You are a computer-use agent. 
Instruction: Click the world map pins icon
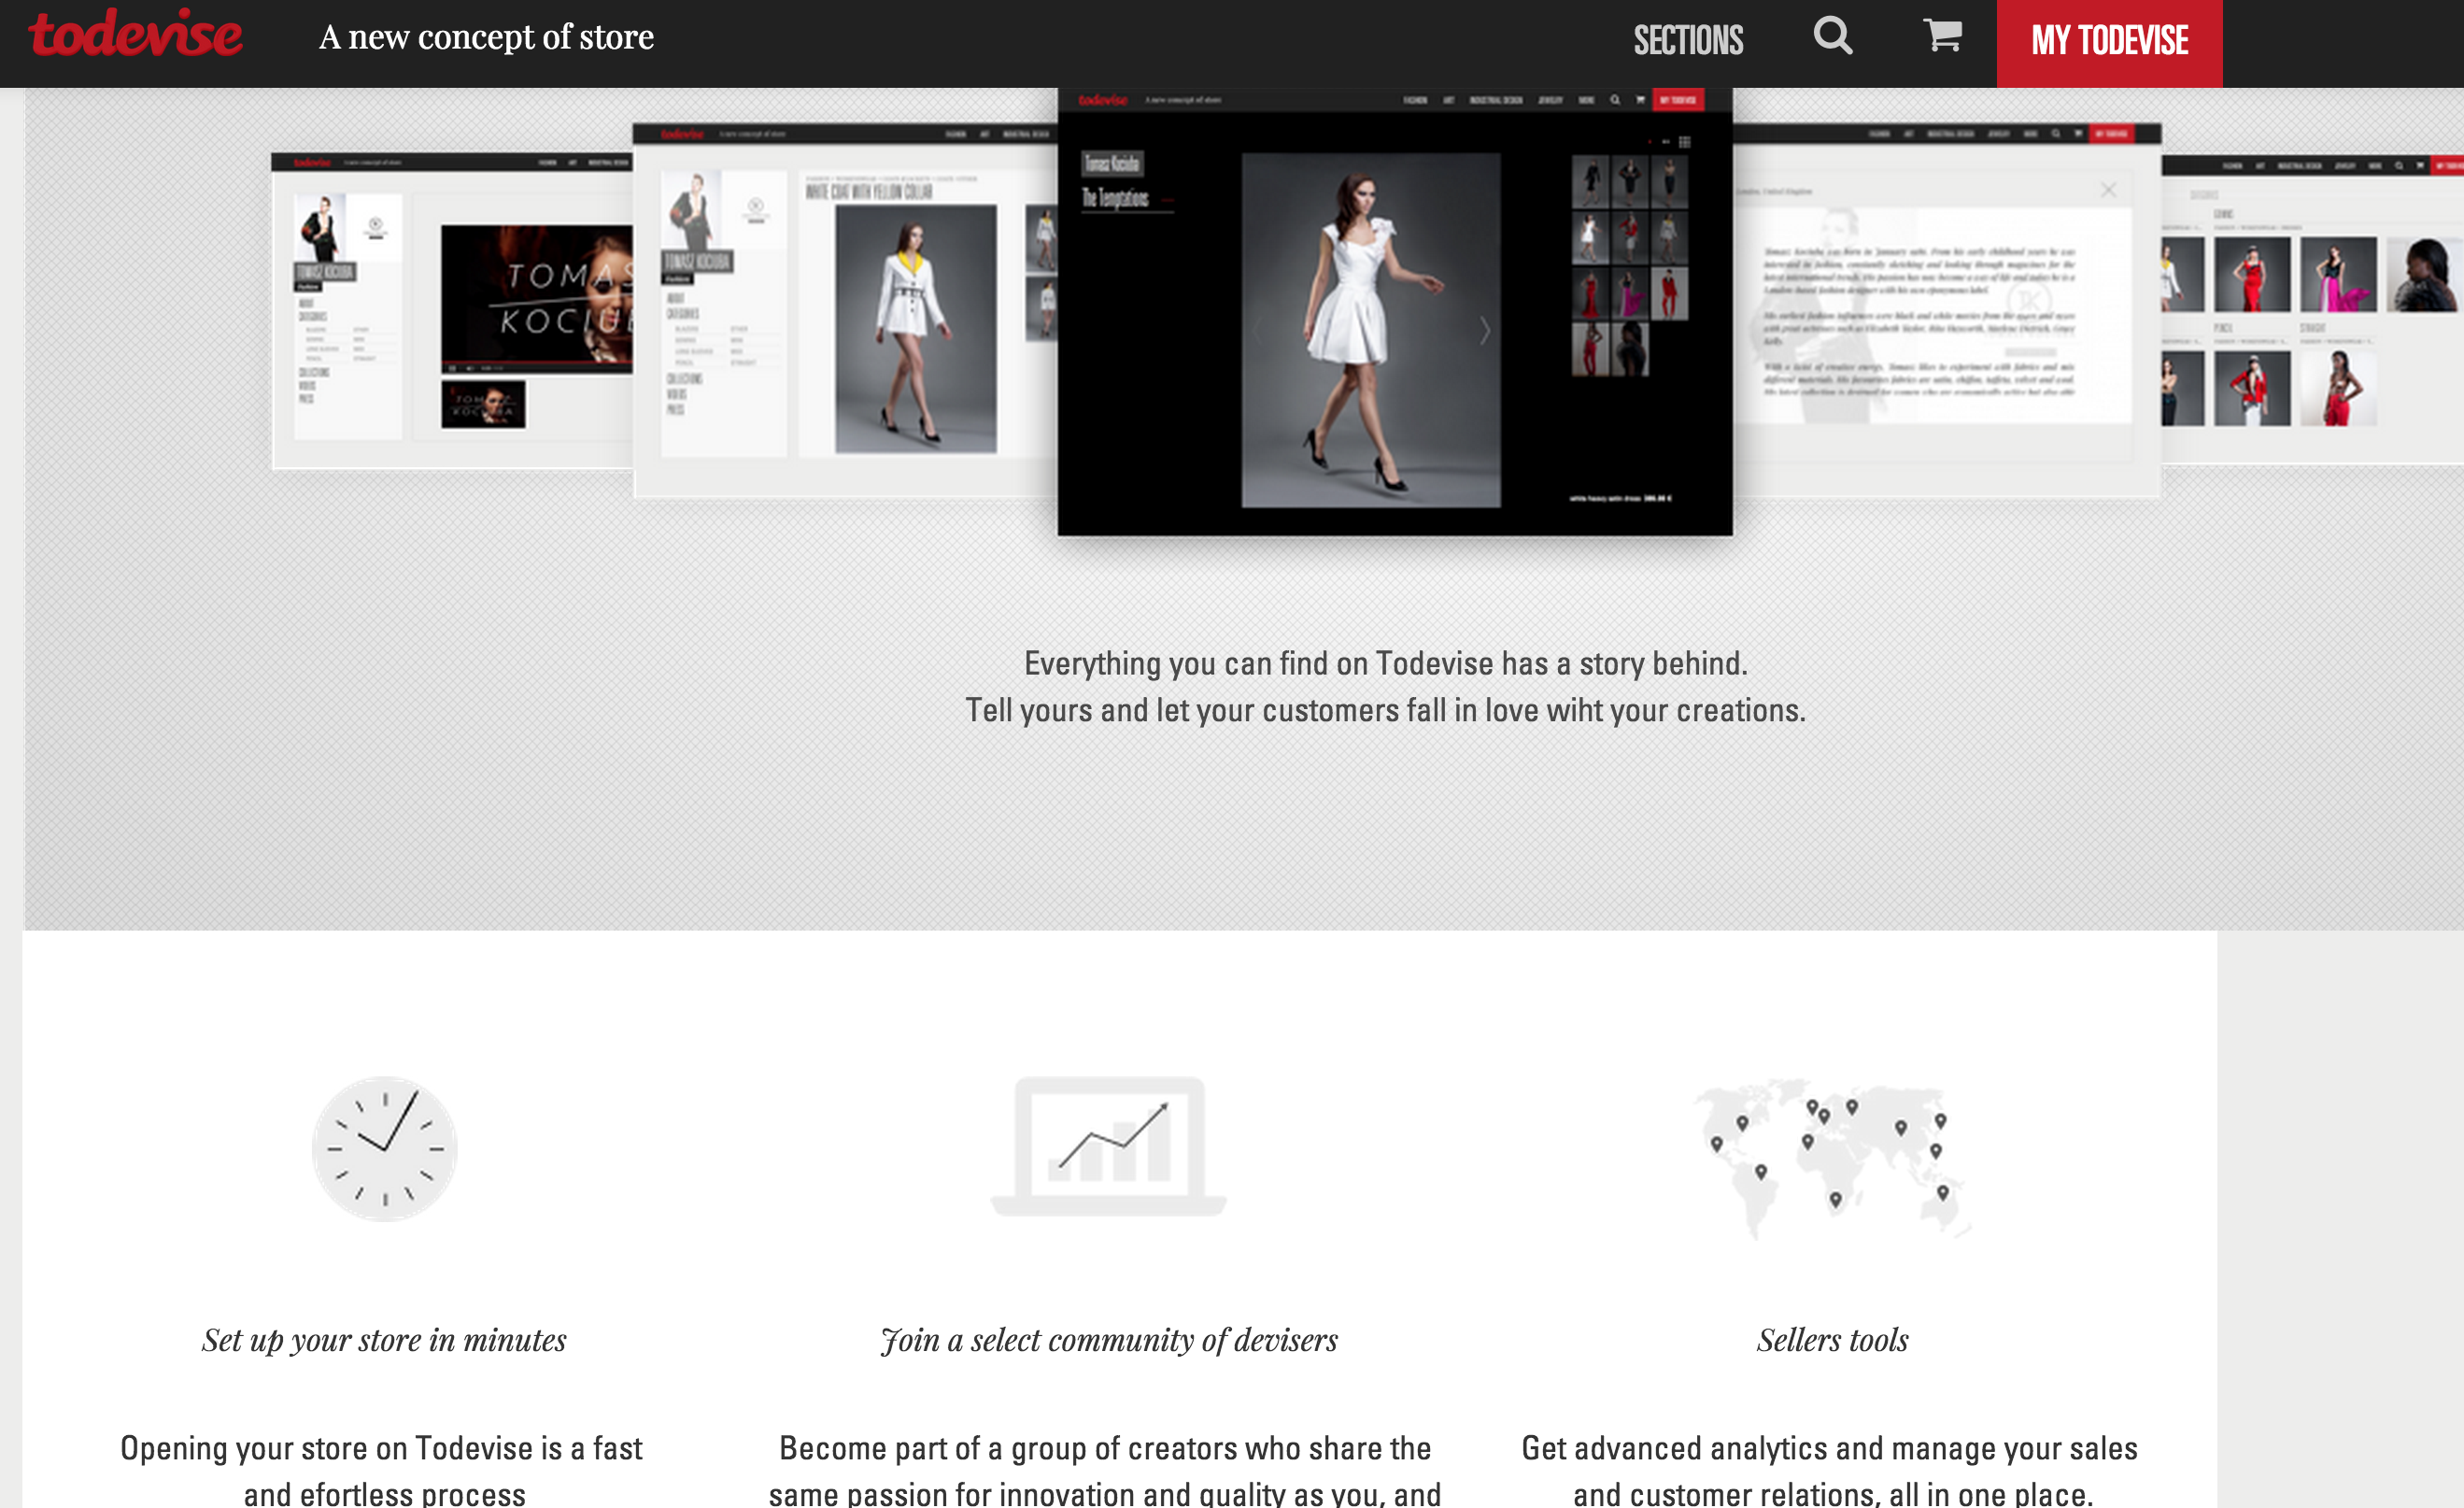[1832, 1158]
